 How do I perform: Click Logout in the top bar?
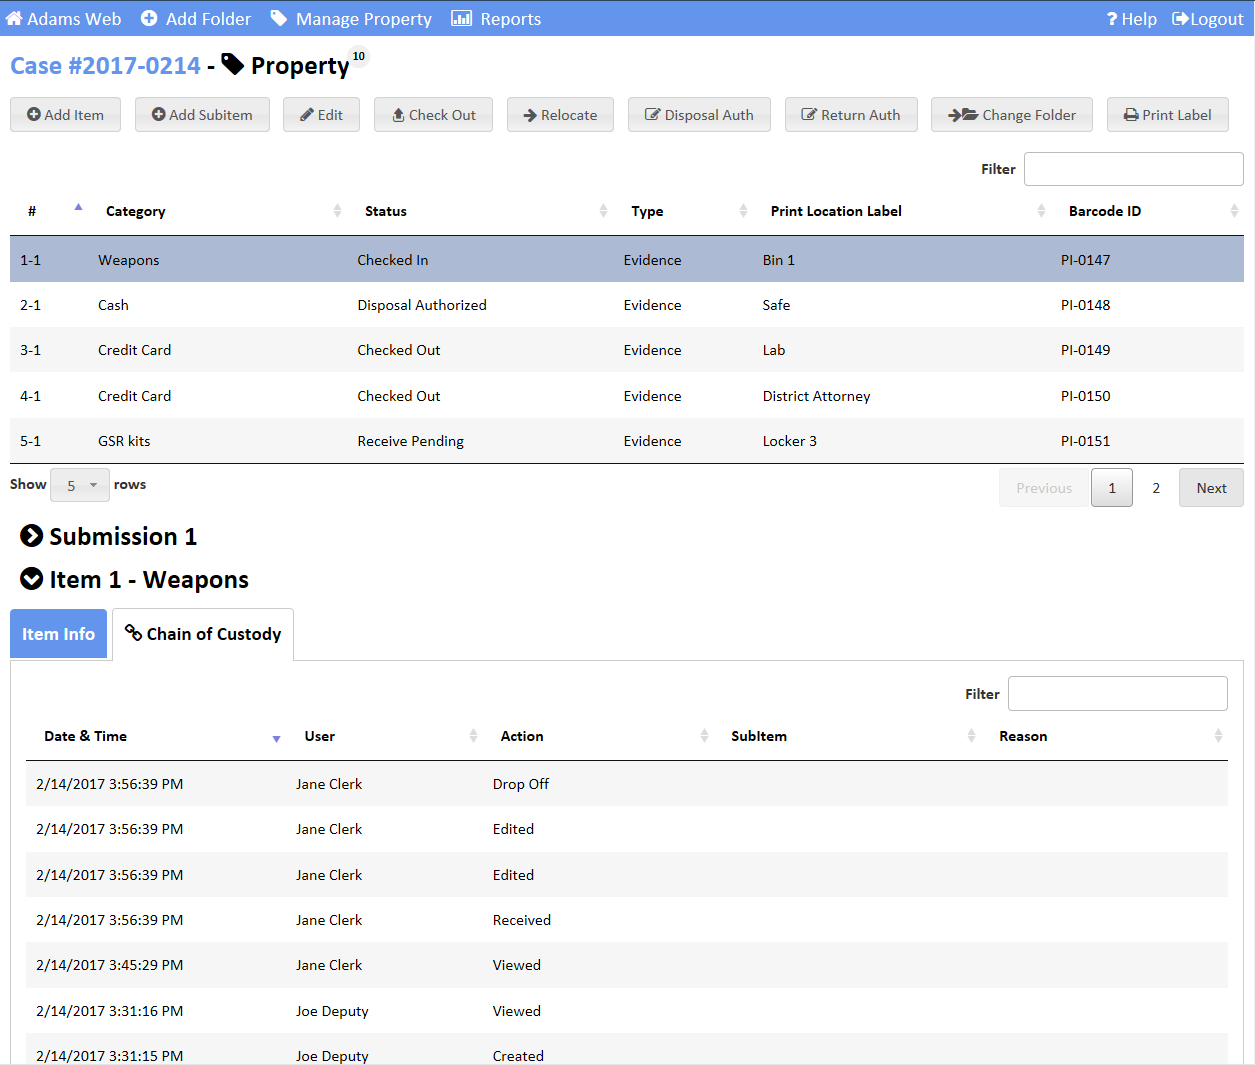(x=1207, y=19)
